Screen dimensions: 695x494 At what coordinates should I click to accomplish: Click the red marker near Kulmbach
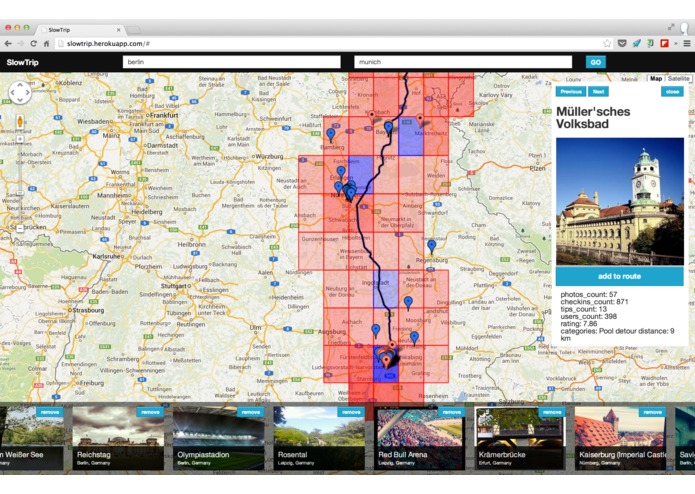tap(372, 117)
